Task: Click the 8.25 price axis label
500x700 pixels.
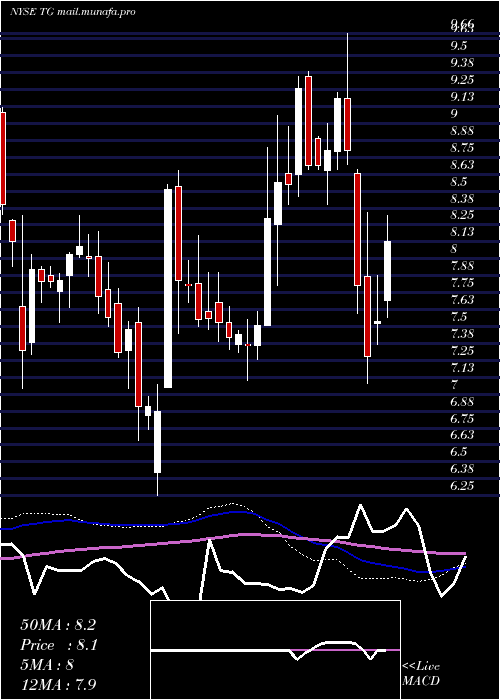Action: (462, 215)
